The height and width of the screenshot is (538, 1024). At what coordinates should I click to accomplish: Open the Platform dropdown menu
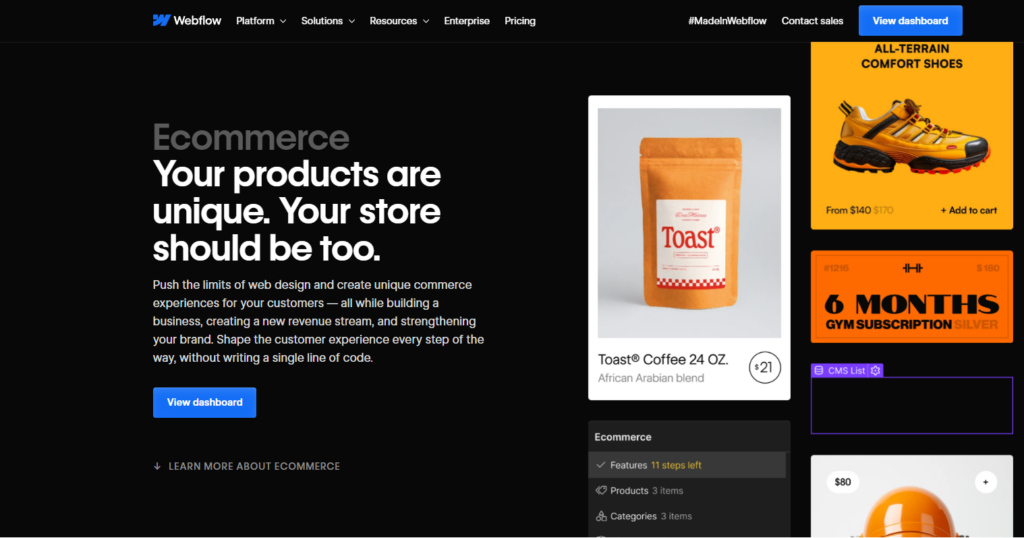[x=261, y=21]
